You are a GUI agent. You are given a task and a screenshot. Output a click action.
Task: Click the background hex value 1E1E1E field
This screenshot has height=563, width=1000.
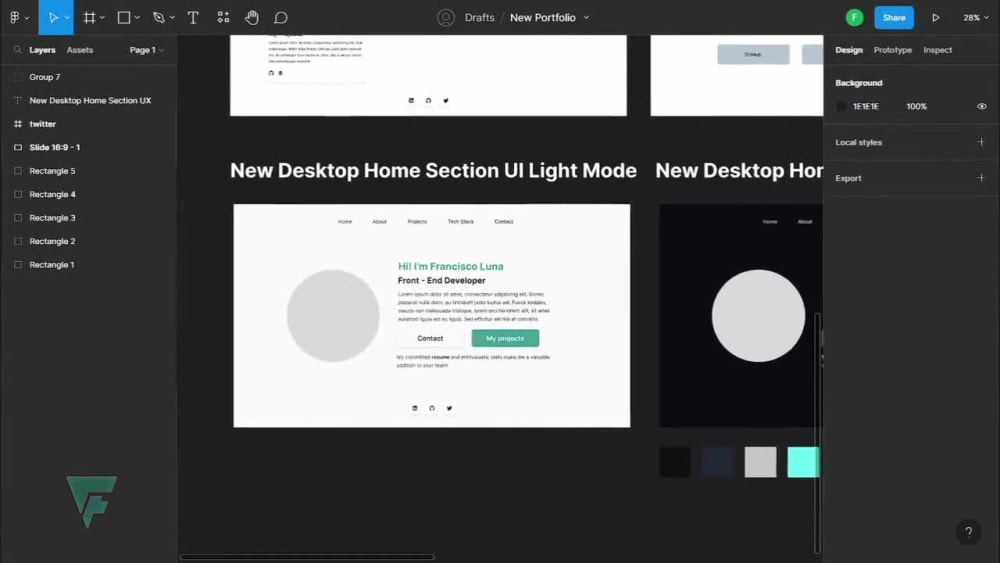coord(865,106)
